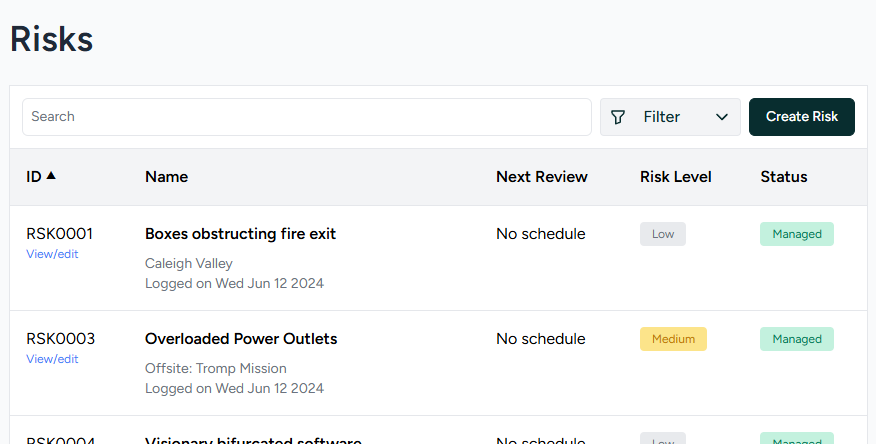Screen dimensions: 876x444
Task: Open View/edit link for RSK0003
Action: 52,359
